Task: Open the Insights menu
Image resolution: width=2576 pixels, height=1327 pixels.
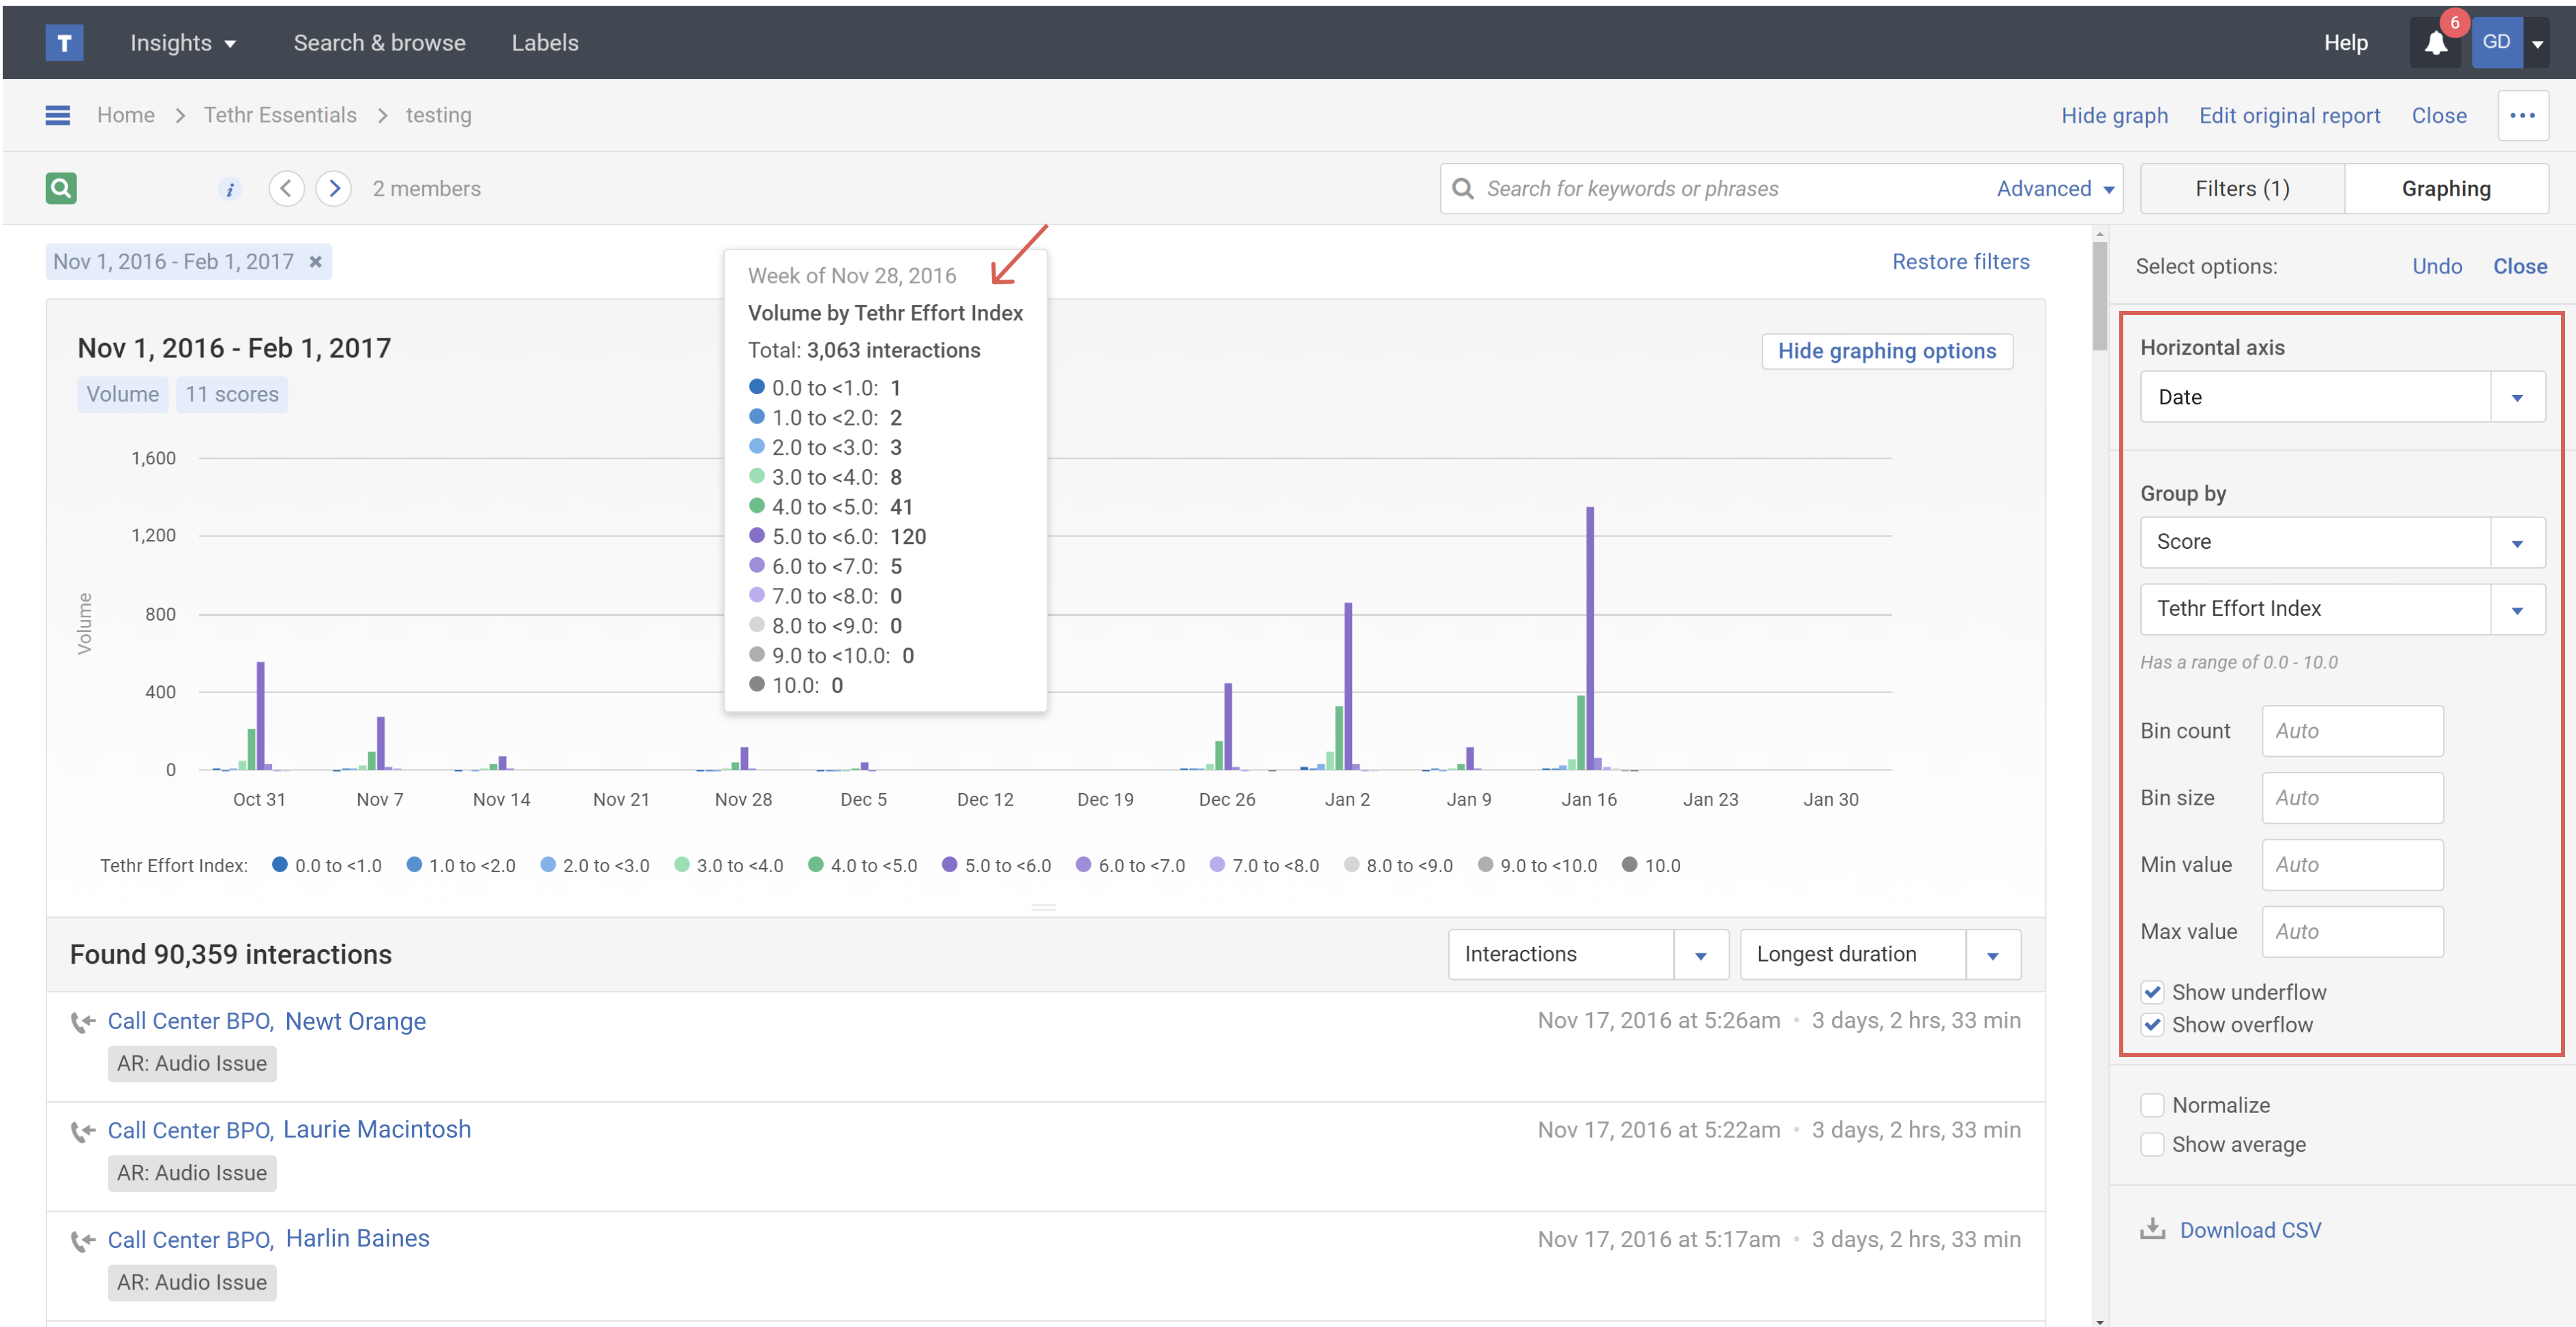Action: 182,43
